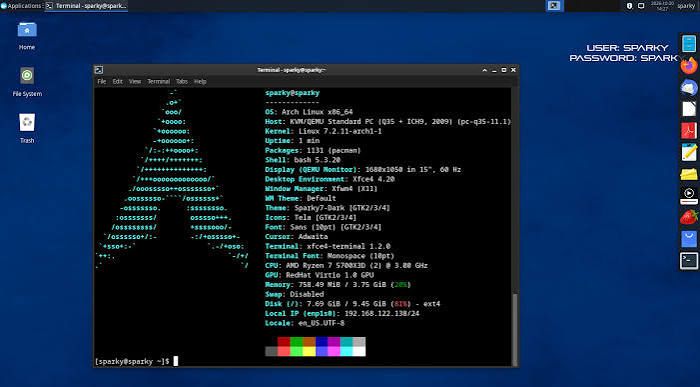Open the Edit menu in the terminal

click(117, 81)
